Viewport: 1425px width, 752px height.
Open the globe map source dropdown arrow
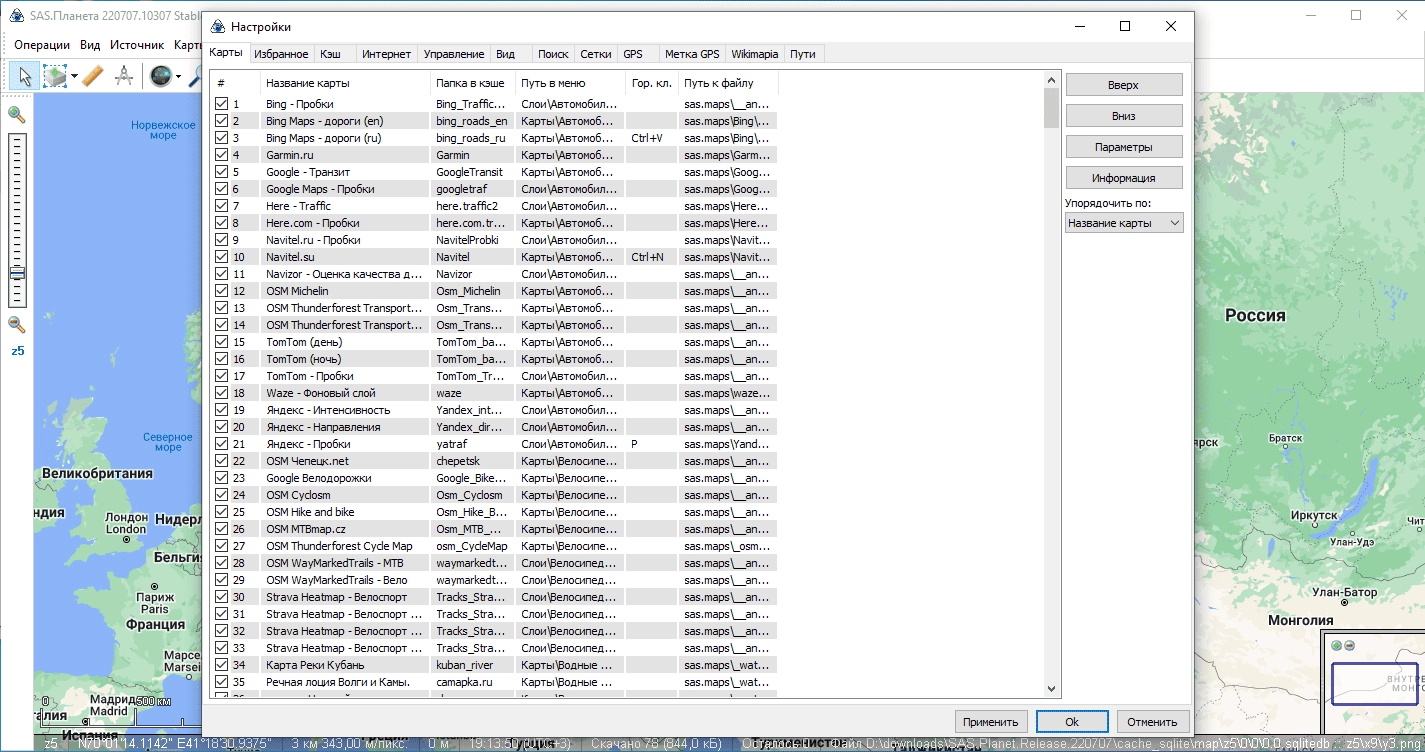[178, 76]
